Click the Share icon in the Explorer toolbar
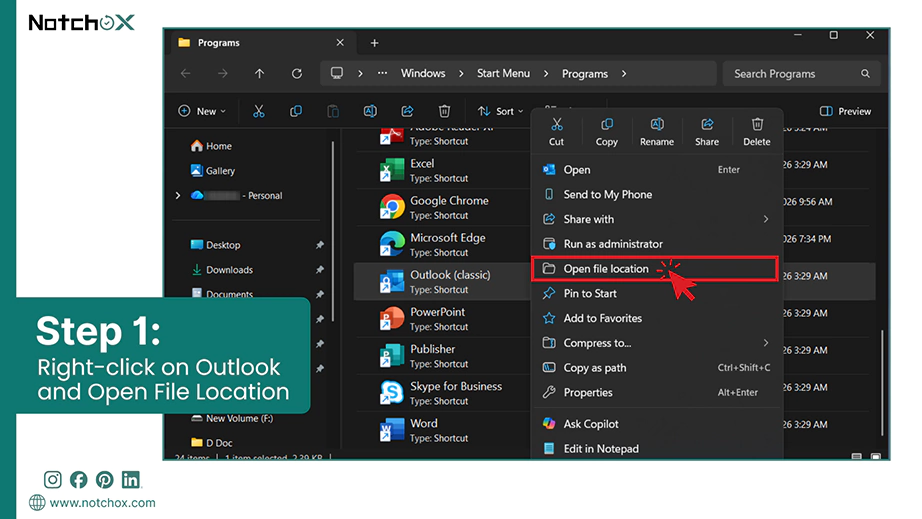 [407, 111]
